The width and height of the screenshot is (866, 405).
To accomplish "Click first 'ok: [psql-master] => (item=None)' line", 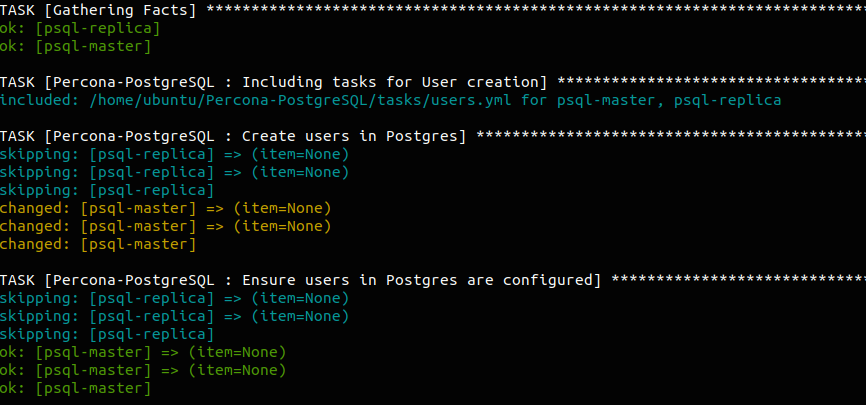I will 143,352.
